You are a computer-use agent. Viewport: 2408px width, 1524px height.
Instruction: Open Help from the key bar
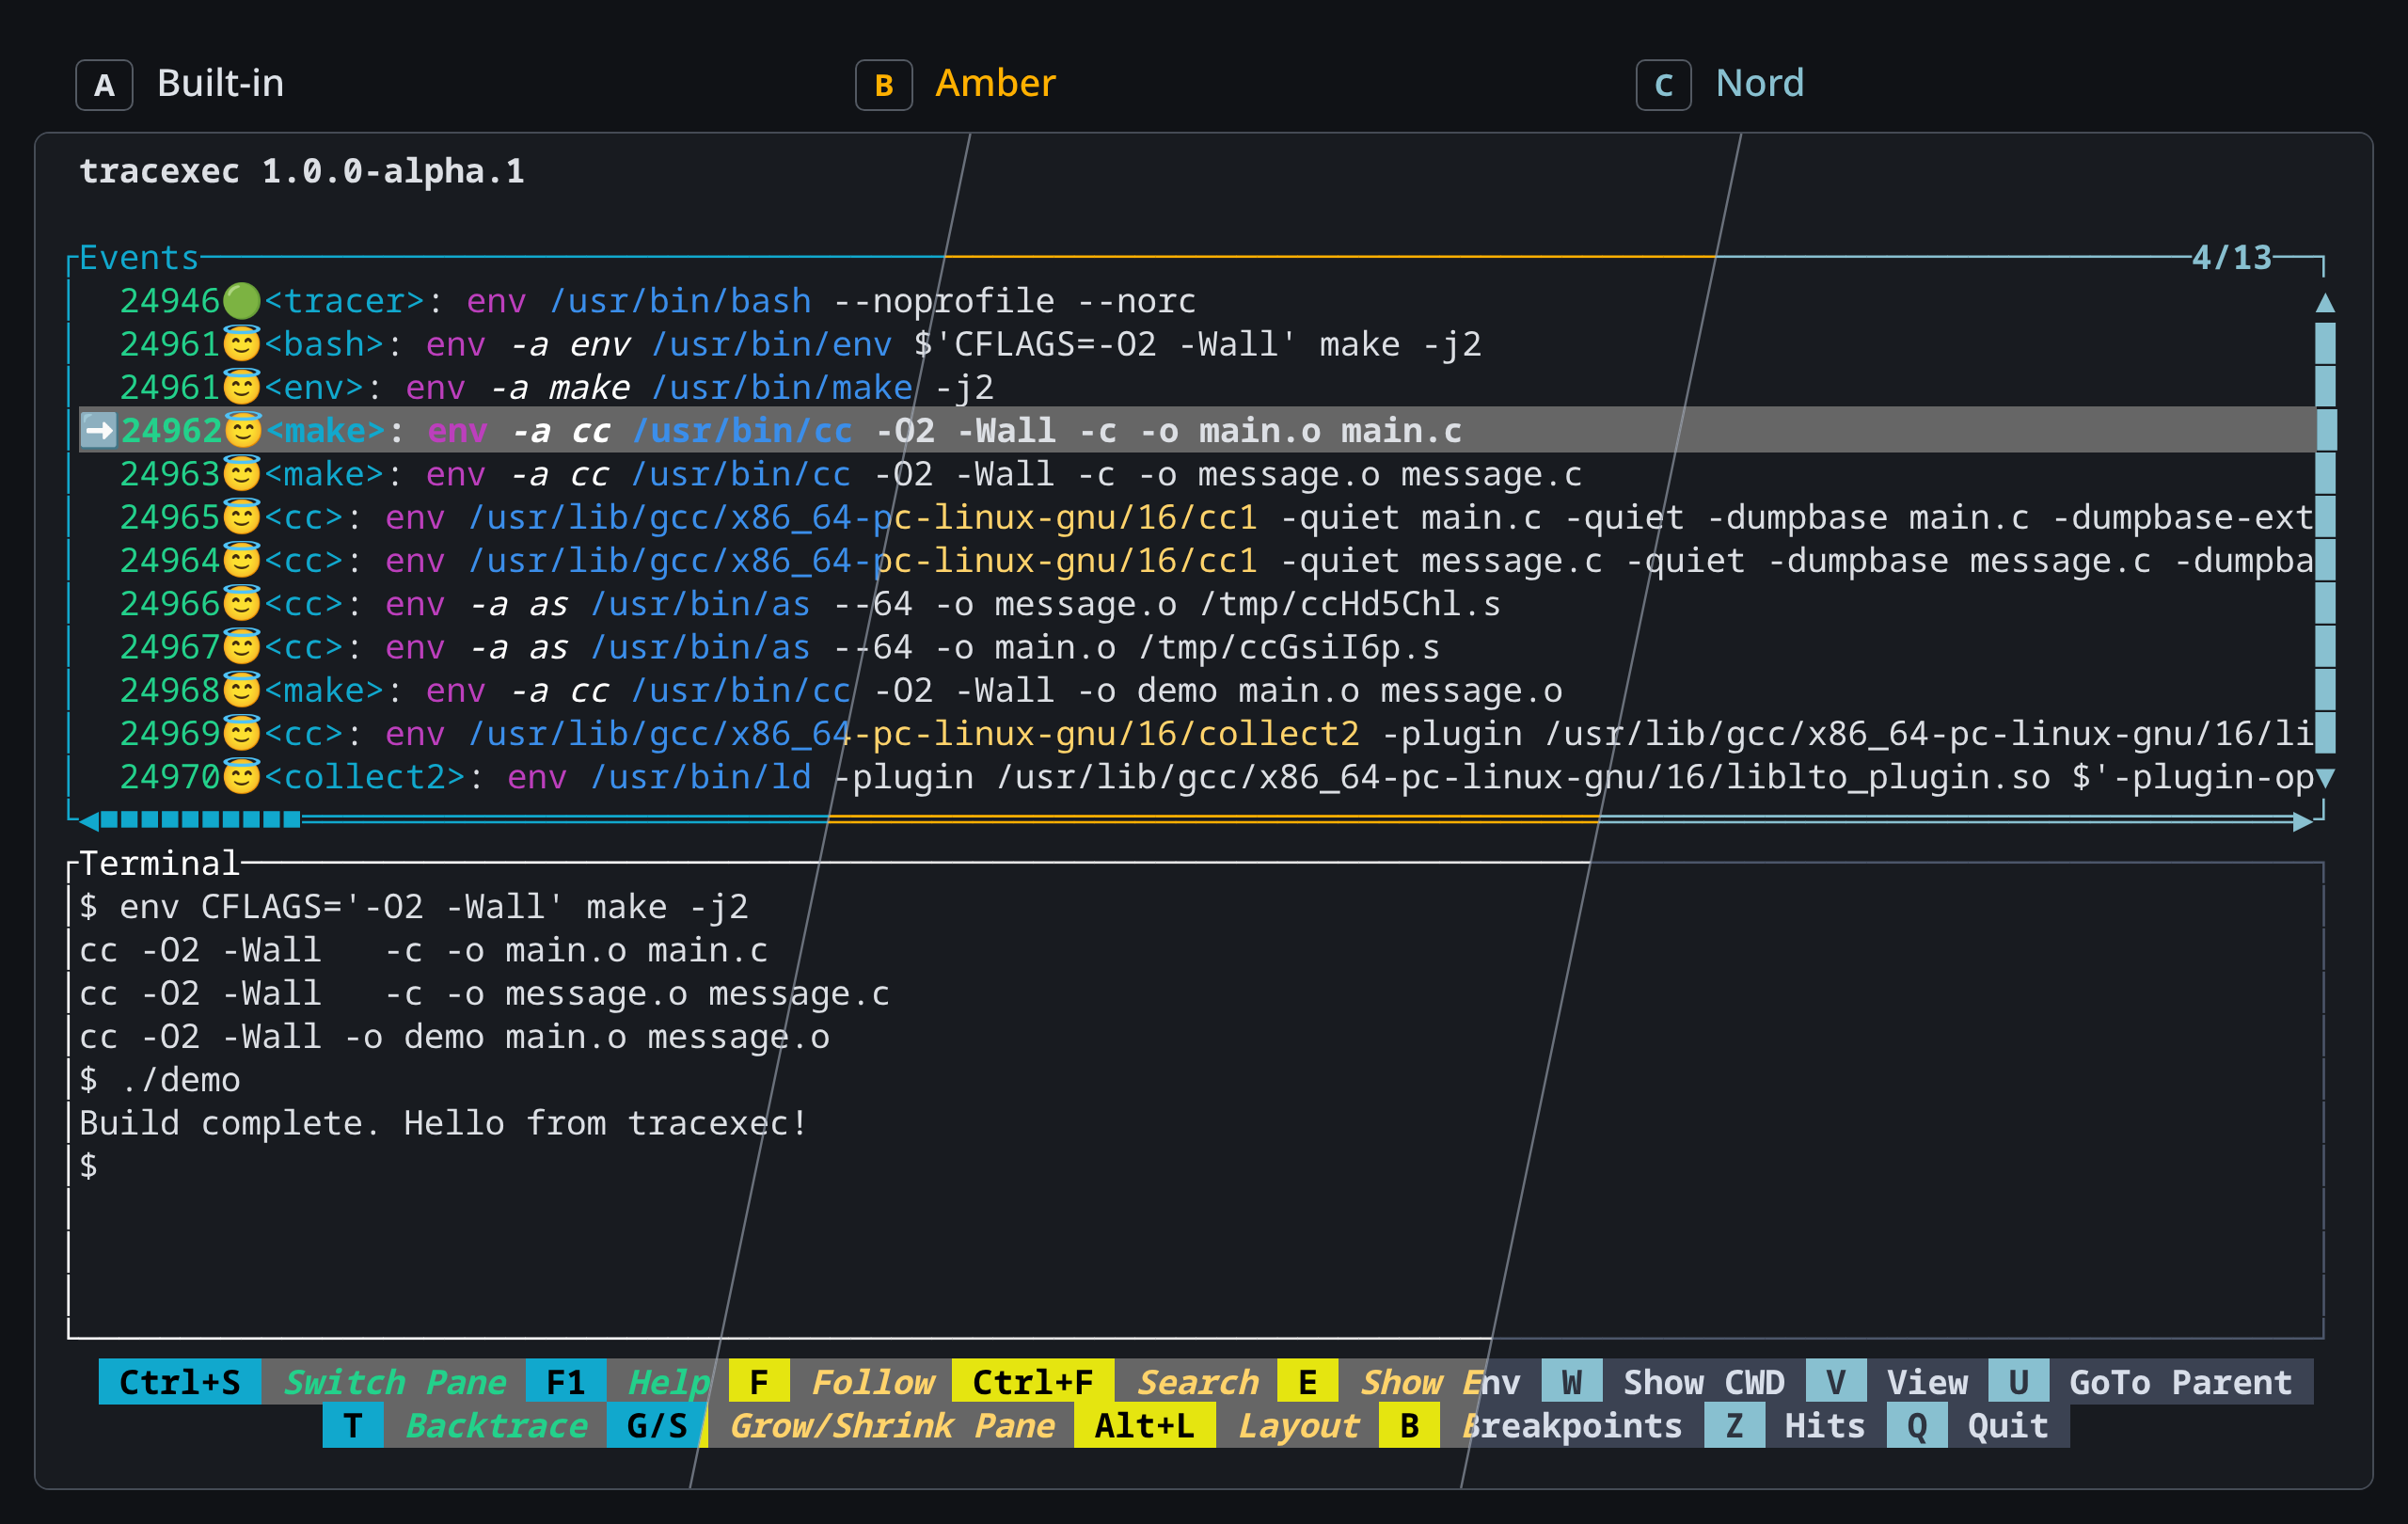coord(668,1382)
